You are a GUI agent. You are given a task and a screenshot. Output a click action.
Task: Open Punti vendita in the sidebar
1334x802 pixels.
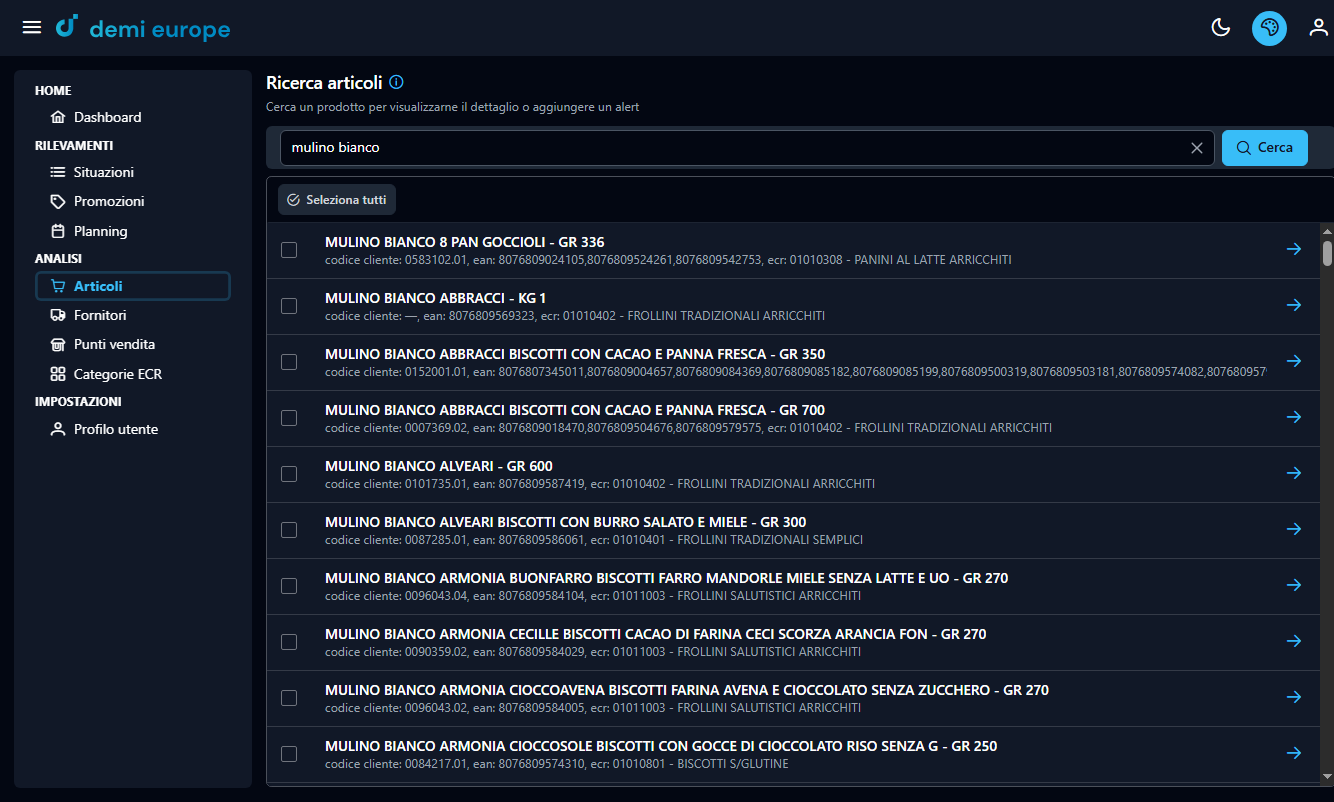[132, 344]
